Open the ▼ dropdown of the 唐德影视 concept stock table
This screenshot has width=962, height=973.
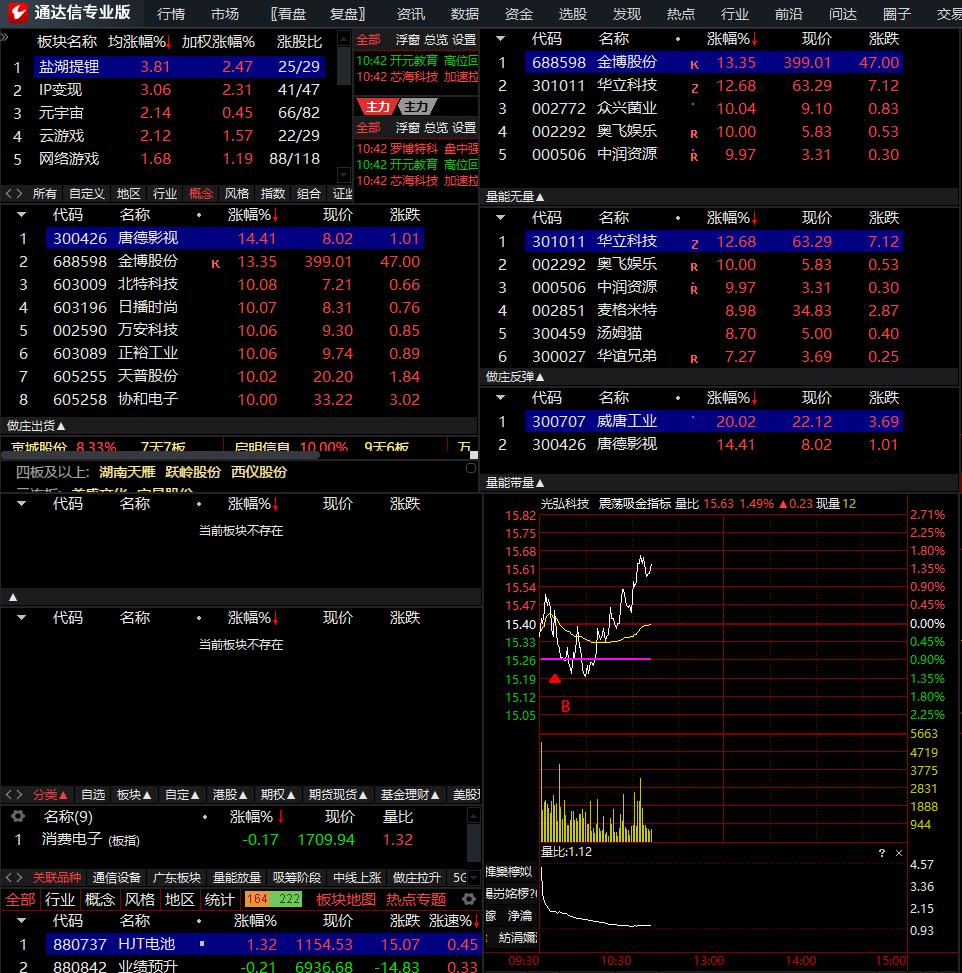point(22,215)
